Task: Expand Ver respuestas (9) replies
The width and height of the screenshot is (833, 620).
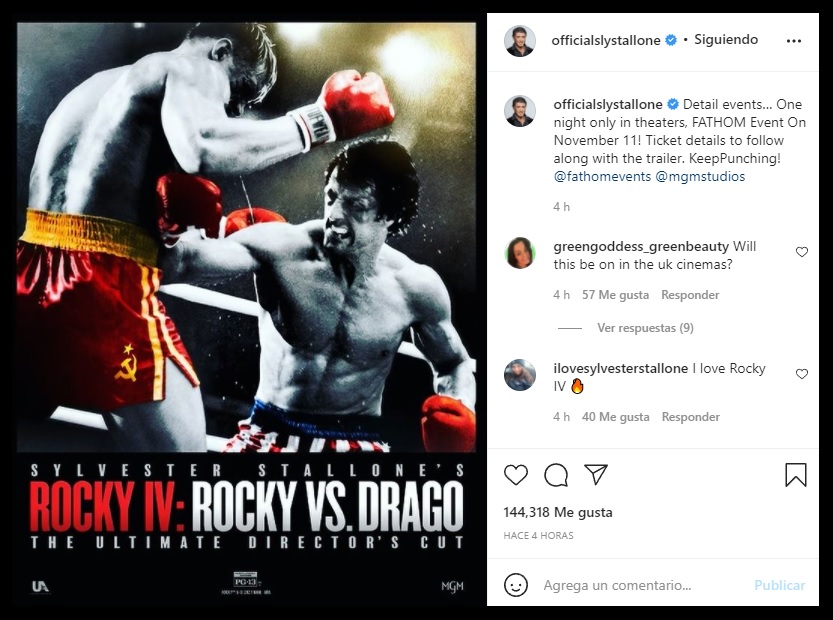Action: [x=645, y=328]
